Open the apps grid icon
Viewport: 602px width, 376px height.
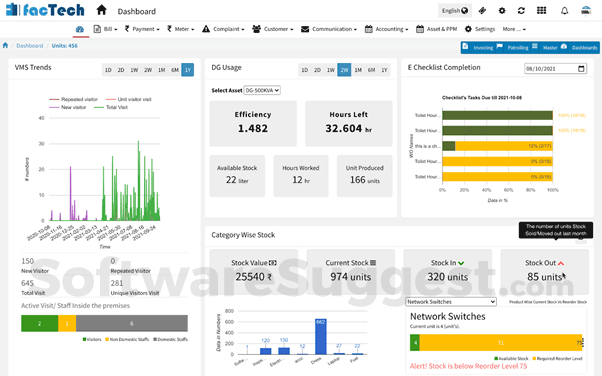tap(541, 10)
